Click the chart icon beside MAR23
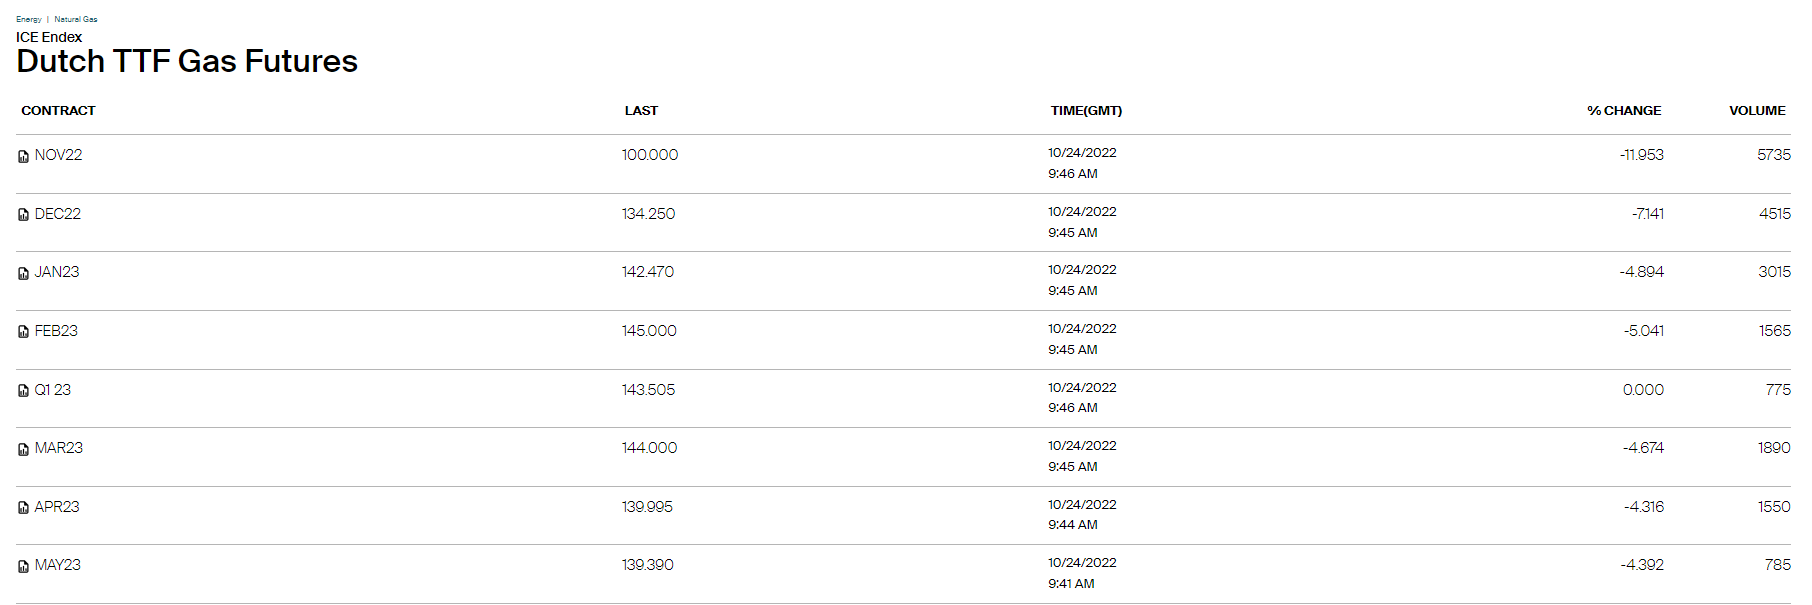 click(23, 449)
